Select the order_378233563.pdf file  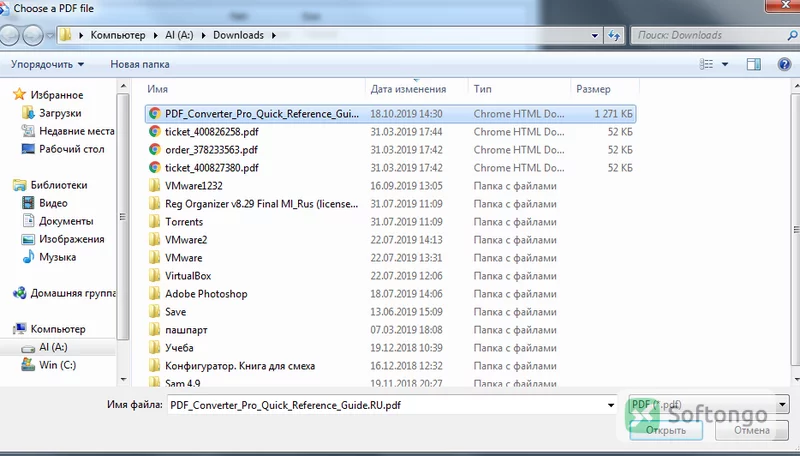pos(211,150)
